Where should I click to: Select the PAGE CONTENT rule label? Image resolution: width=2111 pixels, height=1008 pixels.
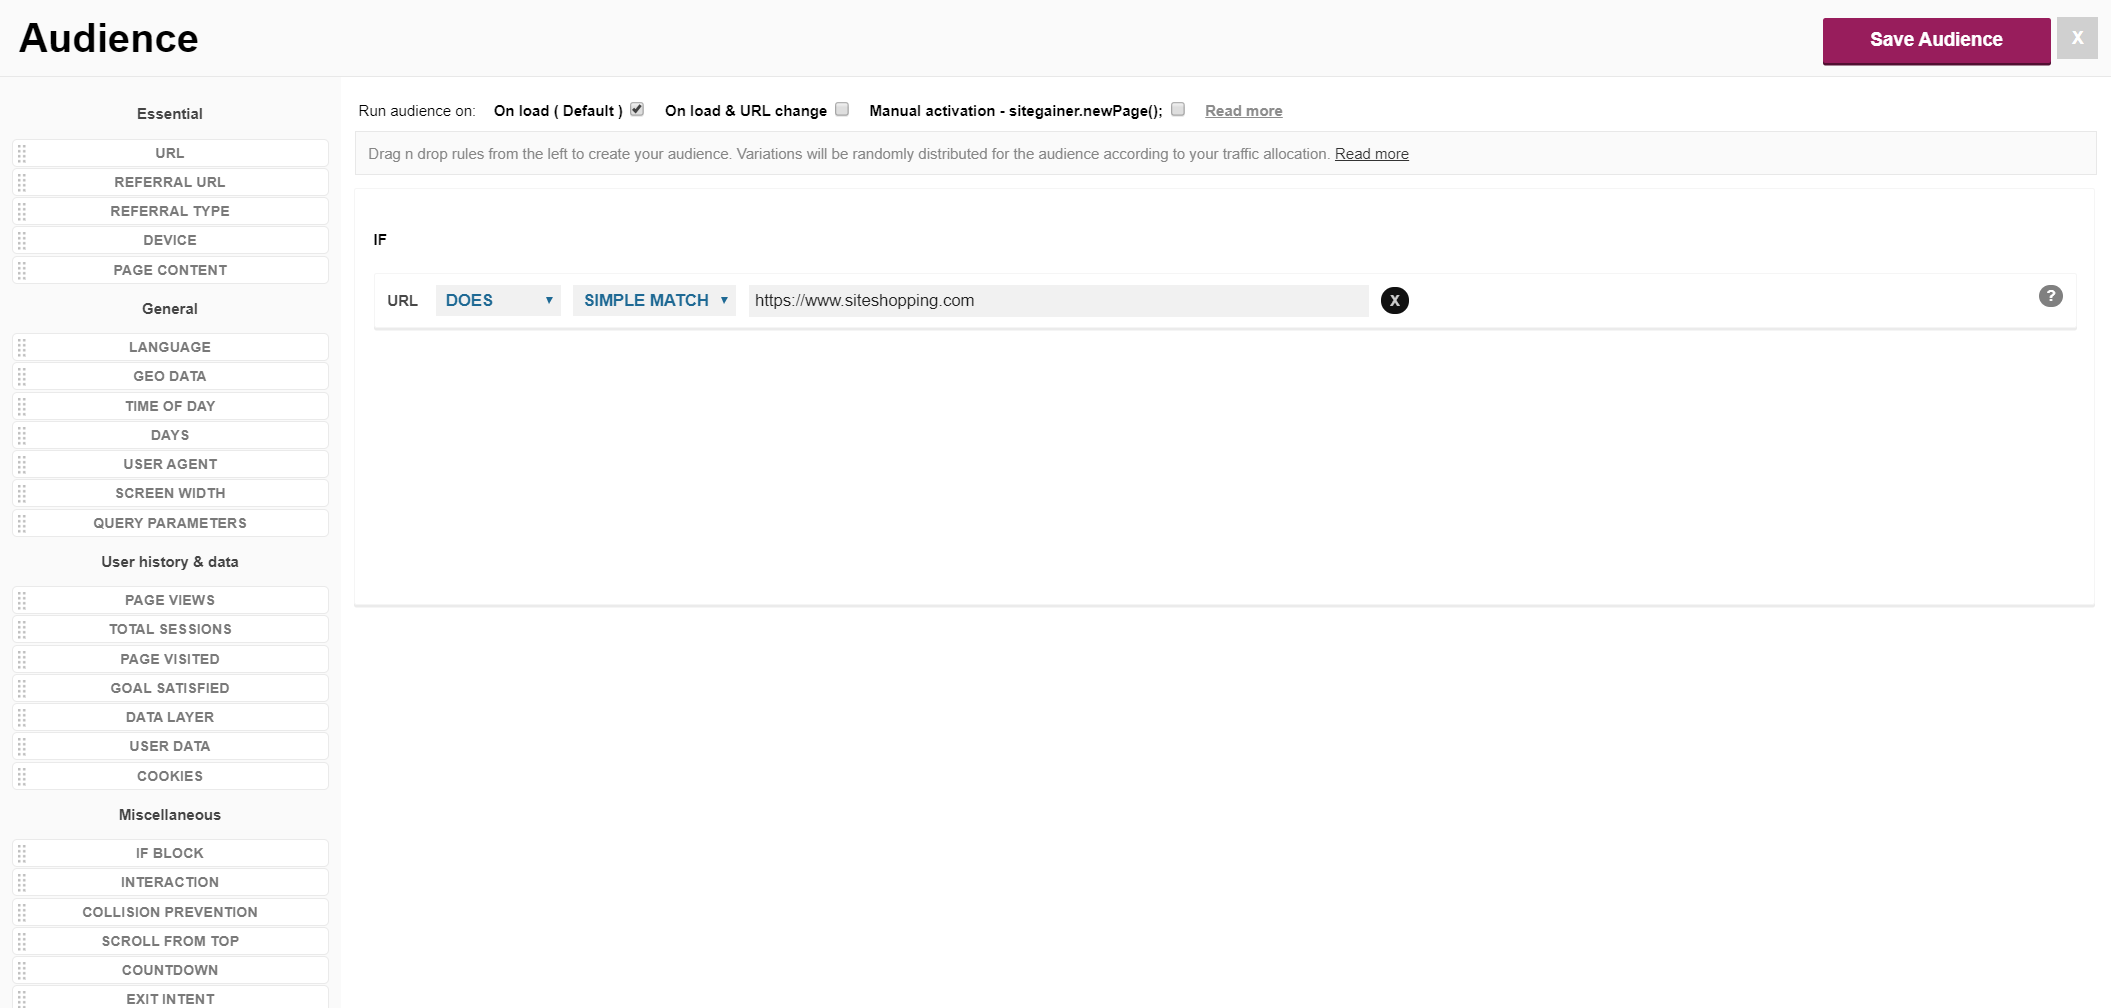[170, 270]
